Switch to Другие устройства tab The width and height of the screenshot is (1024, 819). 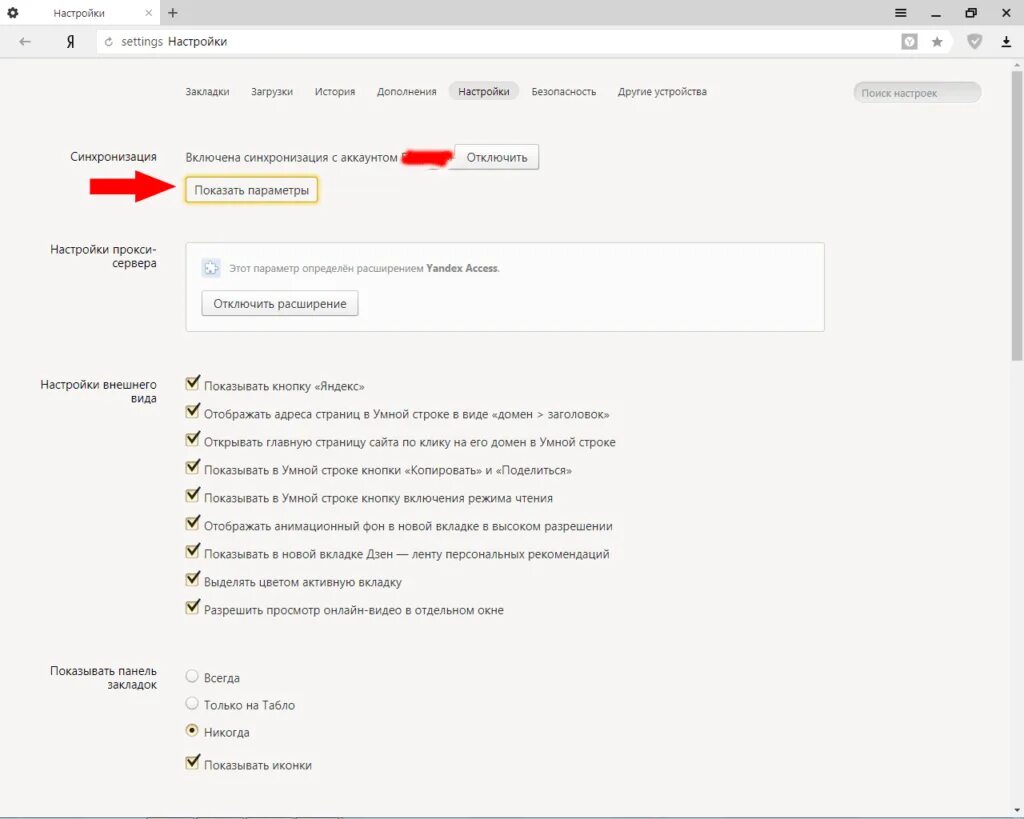pos(662,91)
